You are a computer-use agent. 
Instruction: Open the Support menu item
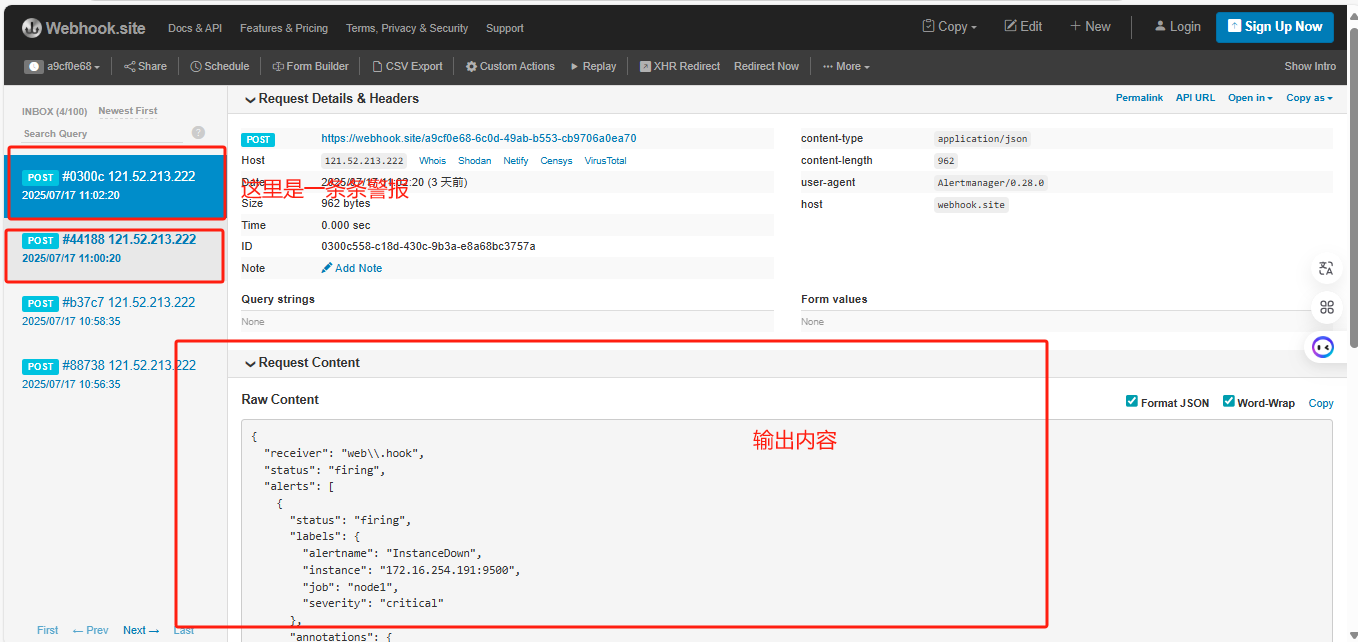click(505, 28)
